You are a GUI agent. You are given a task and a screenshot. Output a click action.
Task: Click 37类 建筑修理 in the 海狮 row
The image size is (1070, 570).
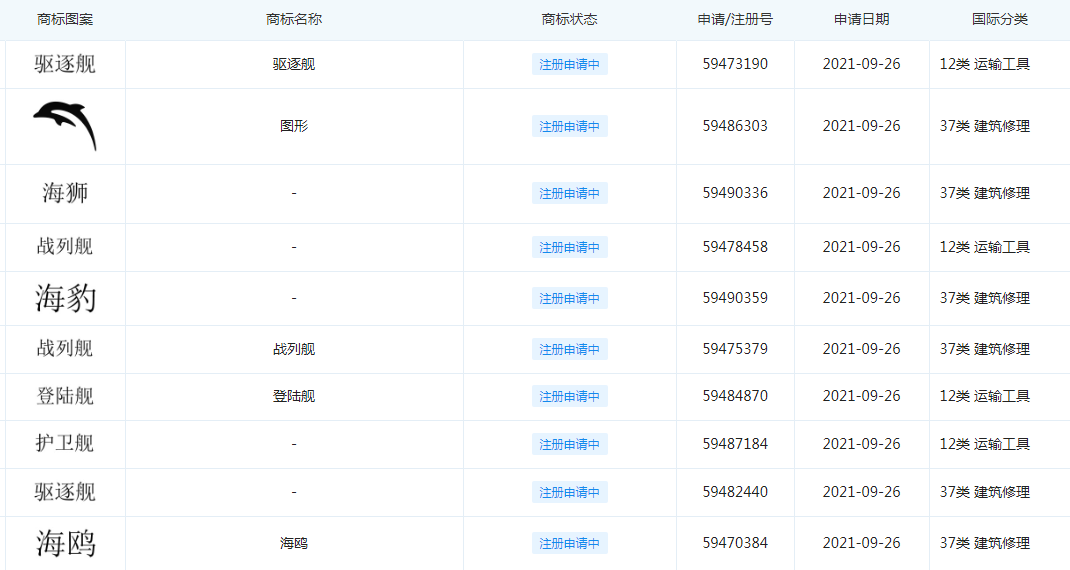985,193
